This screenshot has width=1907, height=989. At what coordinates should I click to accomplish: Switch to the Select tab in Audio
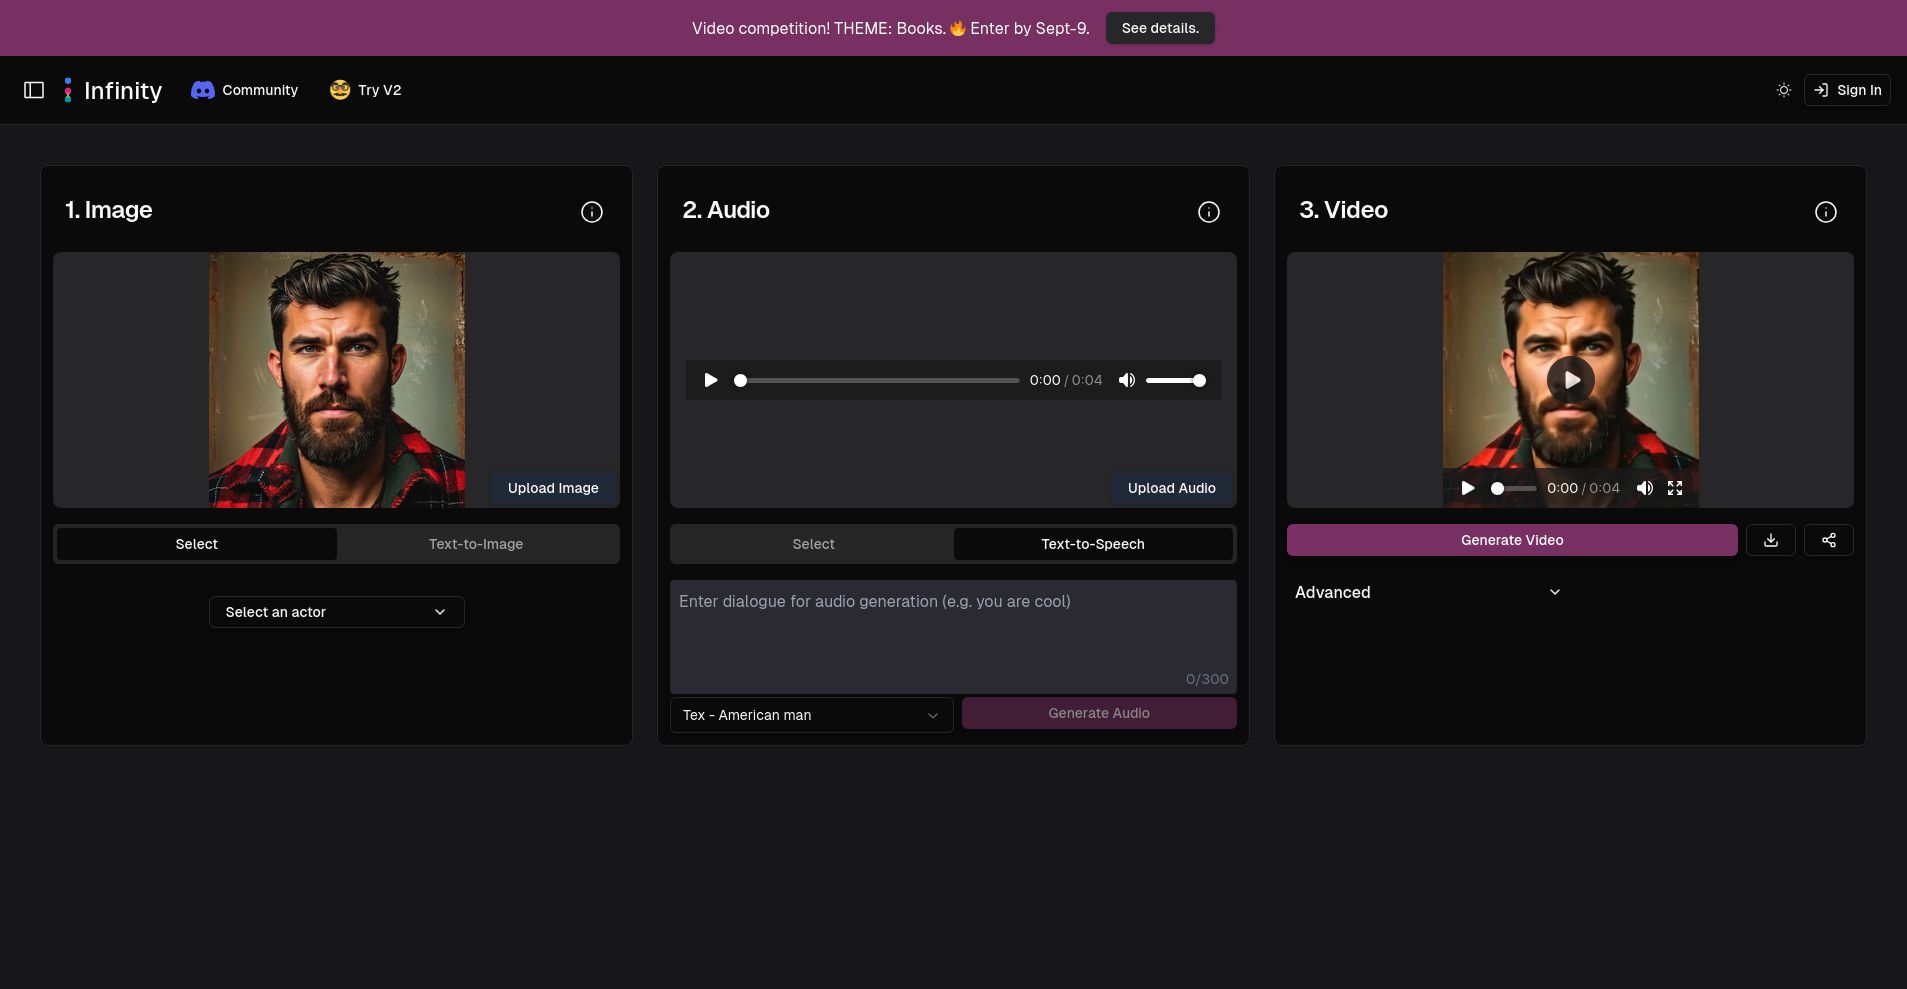[x=813, y=543]
